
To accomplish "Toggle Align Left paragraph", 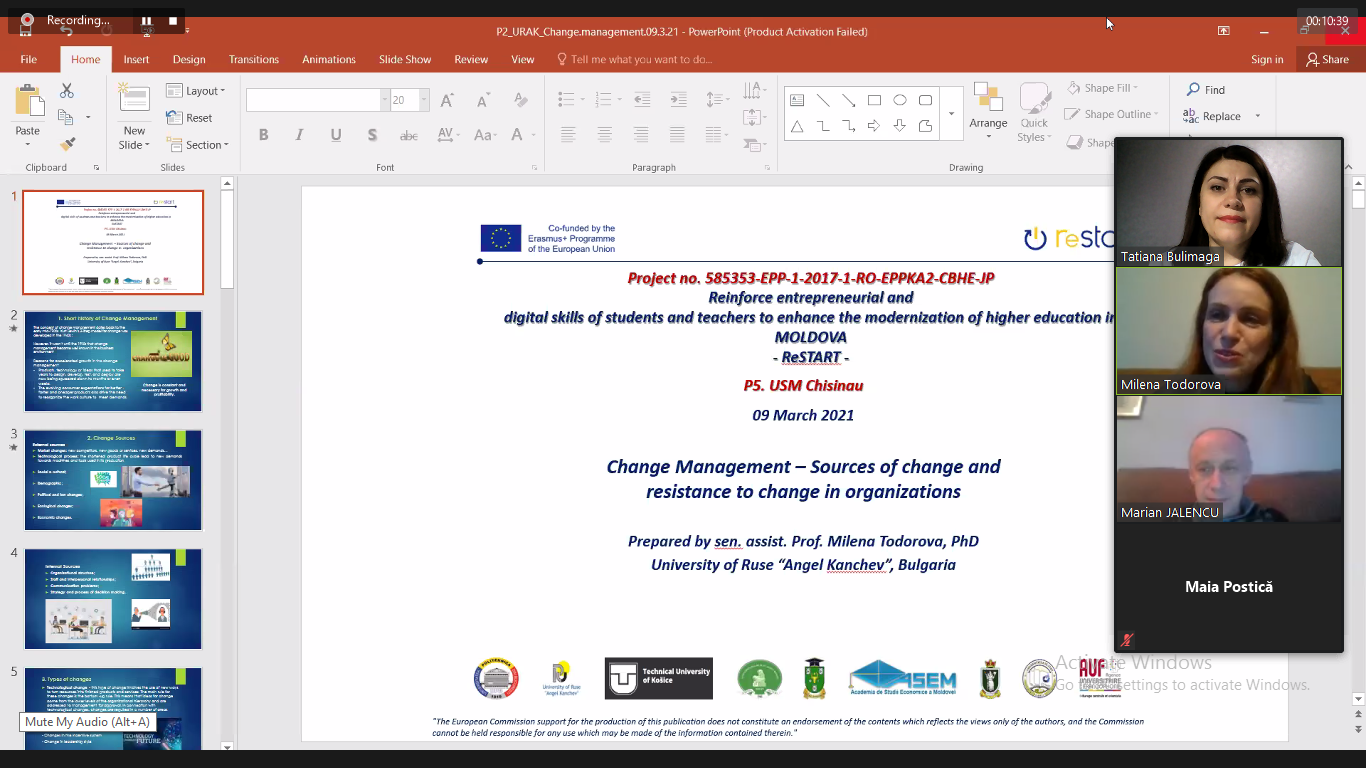I will [568, 135].
